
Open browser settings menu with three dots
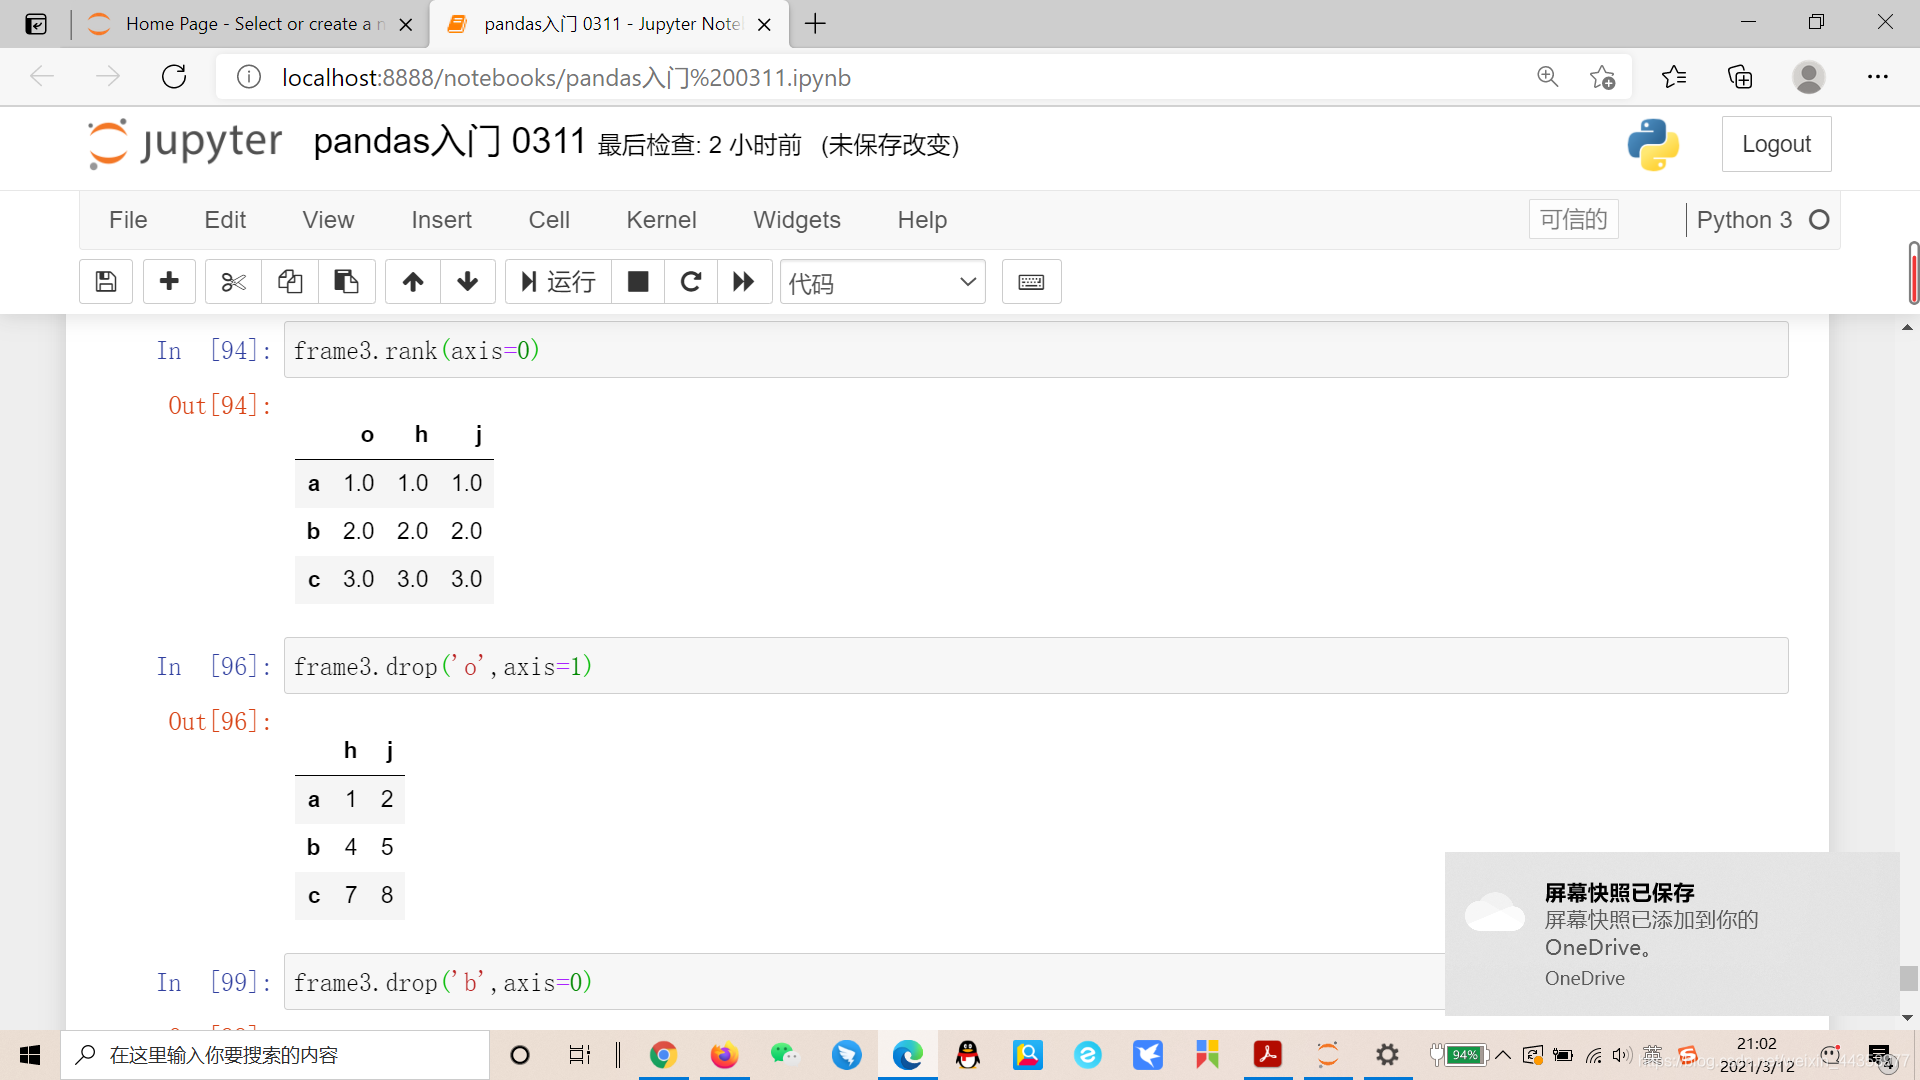(x=1879, y=77)
